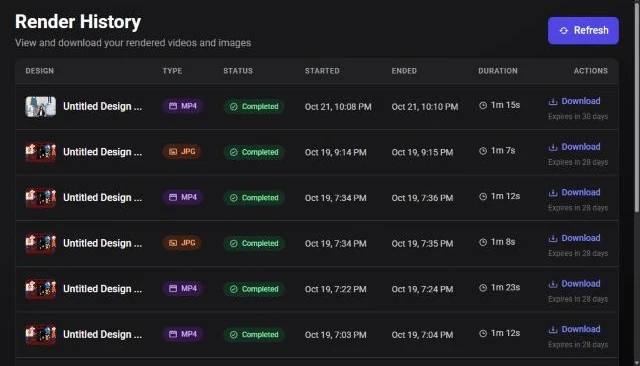The height and width of the screenshot is (366, 640).
Task: Click JPG image icon in row ended 7:35 PM
Action: click(x=173, y=243)
